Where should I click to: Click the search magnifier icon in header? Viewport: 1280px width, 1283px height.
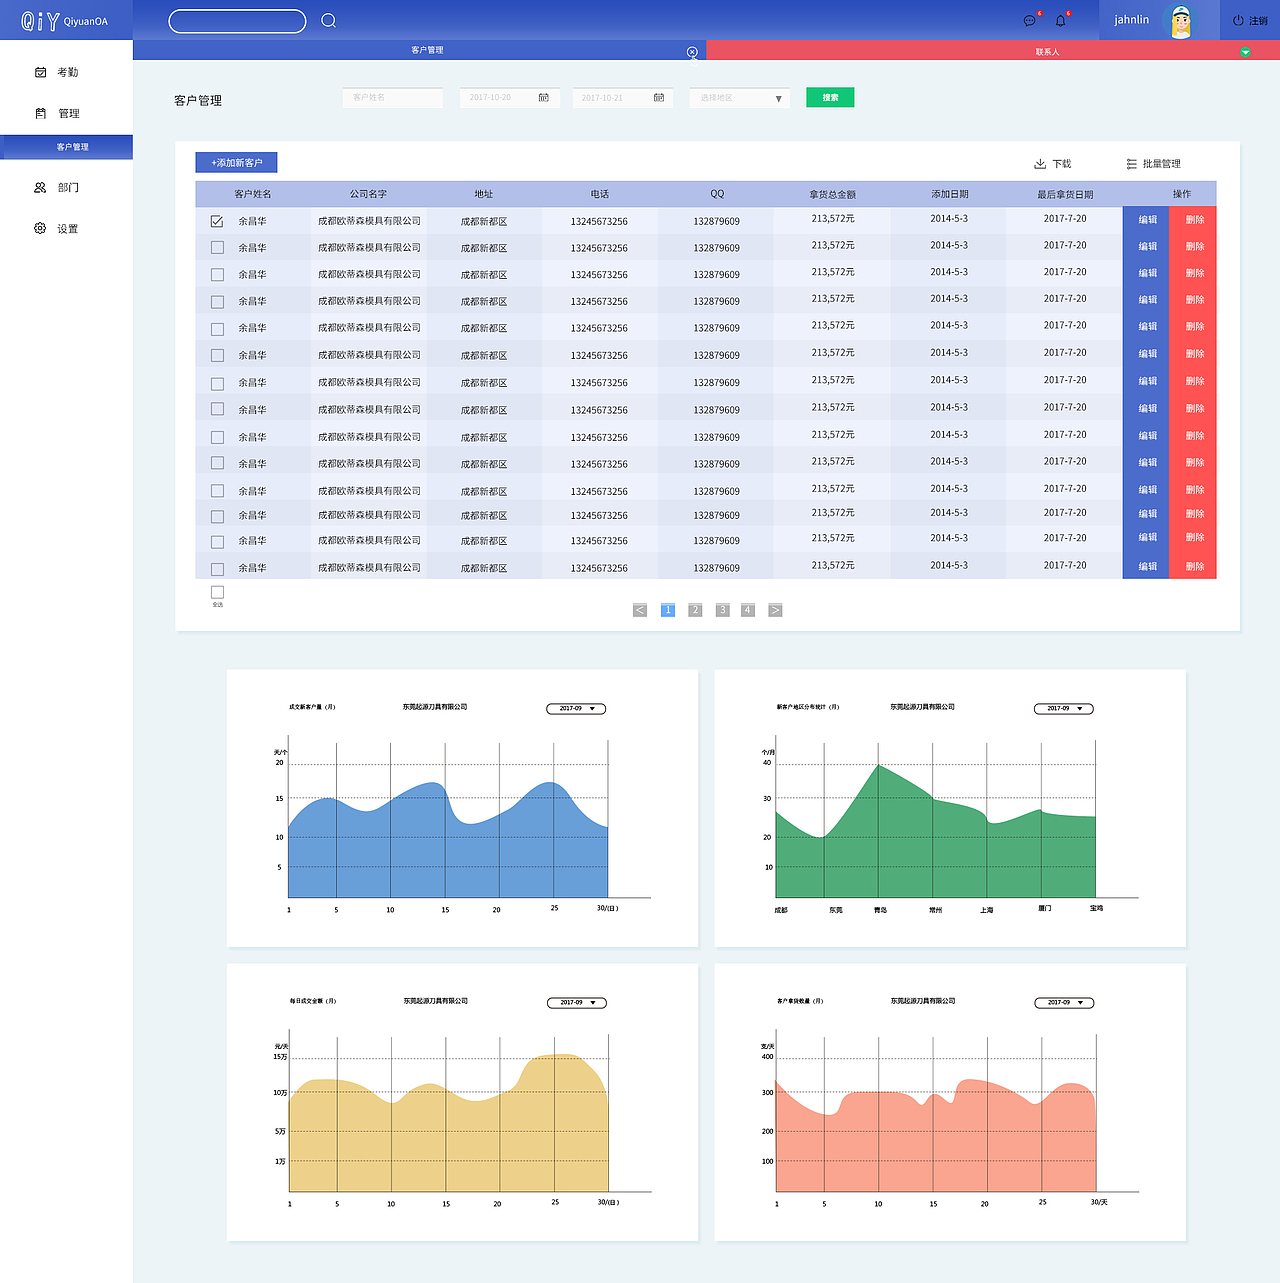328,20
